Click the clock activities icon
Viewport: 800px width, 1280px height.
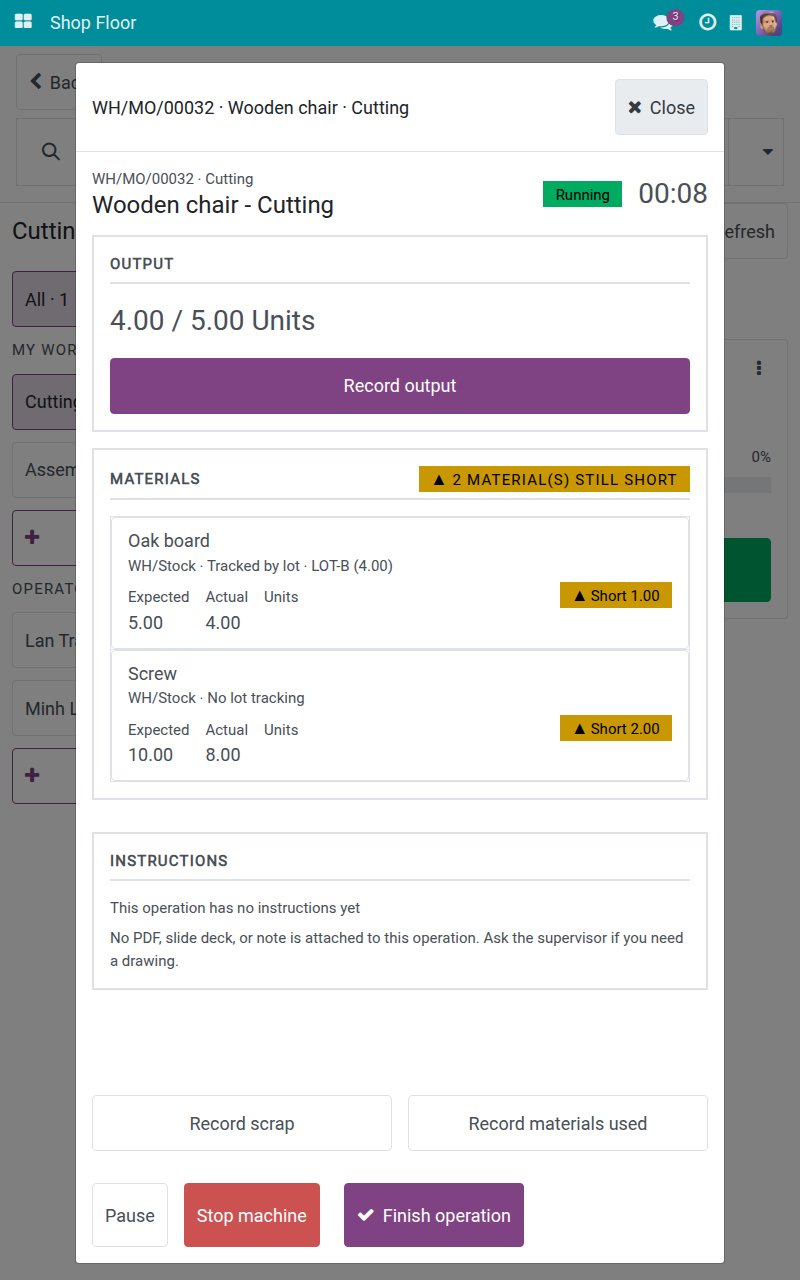click(x=707, y=22)
